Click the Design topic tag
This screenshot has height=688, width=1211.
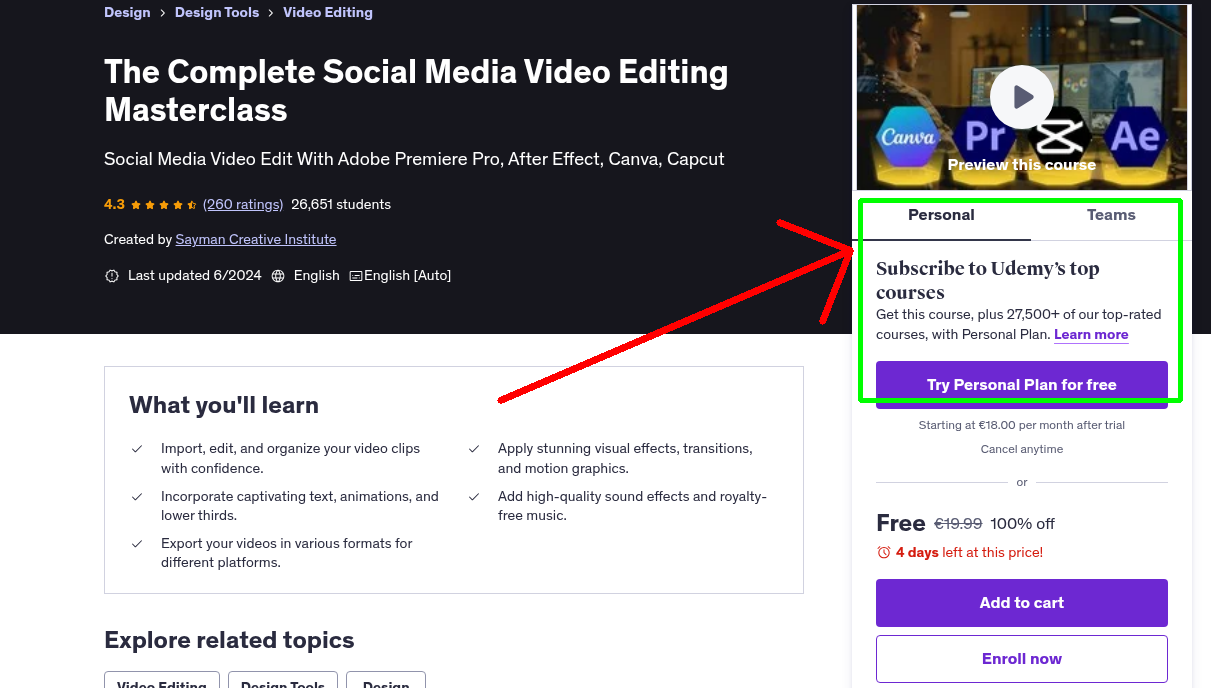coord(386,680)
